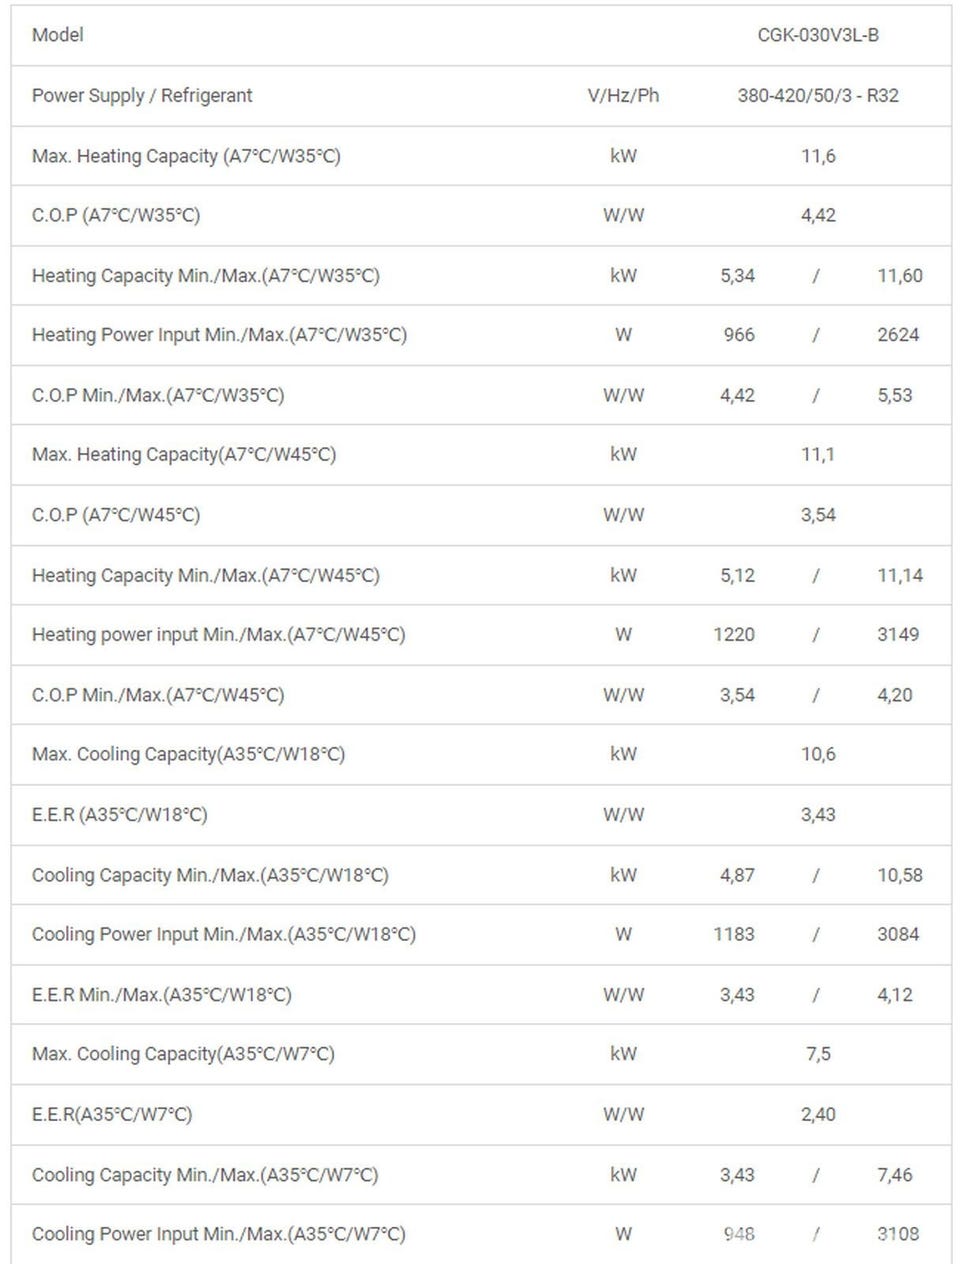
Task: Click the C.O.P value 4,42 at A7°C/W35°C
Action: coord(817,215)
